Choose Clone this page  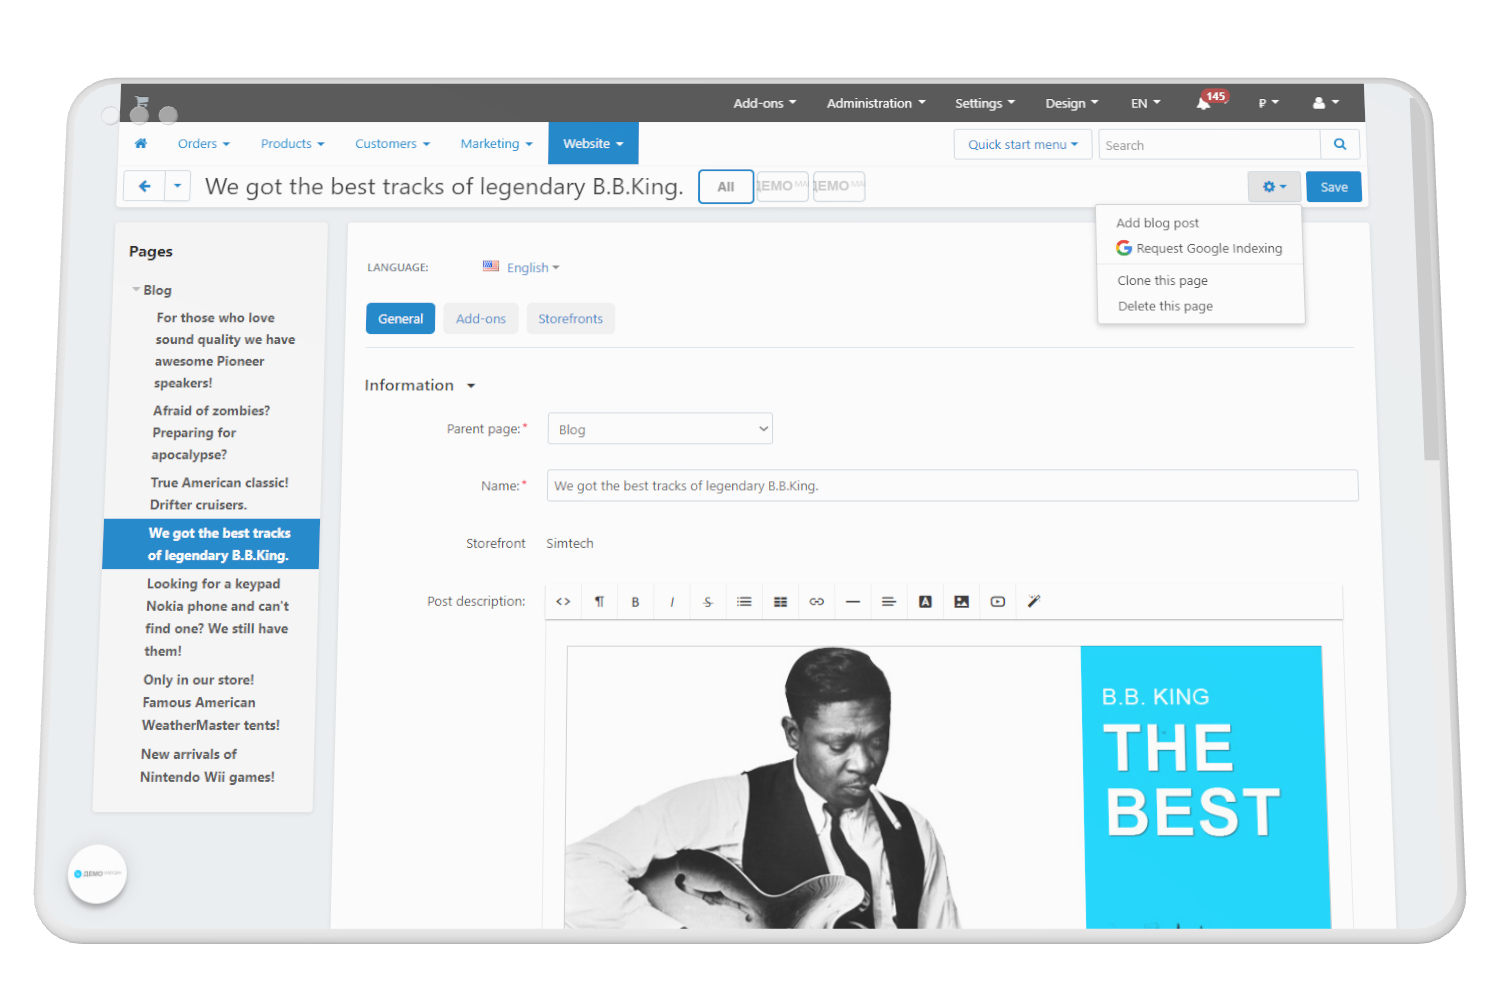(x=1162, y=281)
